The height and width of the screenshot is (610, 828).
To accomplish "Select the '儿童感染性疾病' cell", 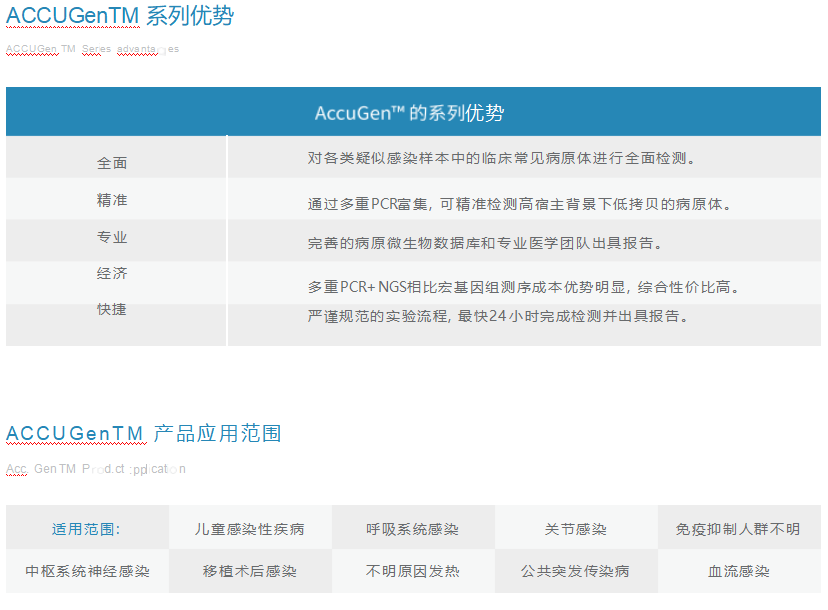I will coord(249,529).
